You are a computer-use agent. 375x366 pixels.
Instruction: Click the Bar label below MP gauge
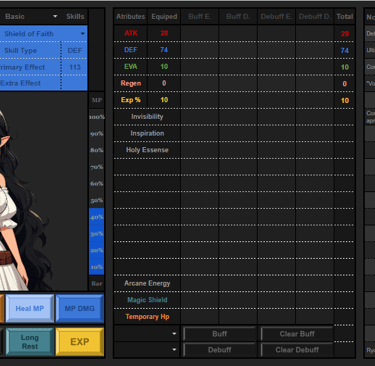point(97,284)
